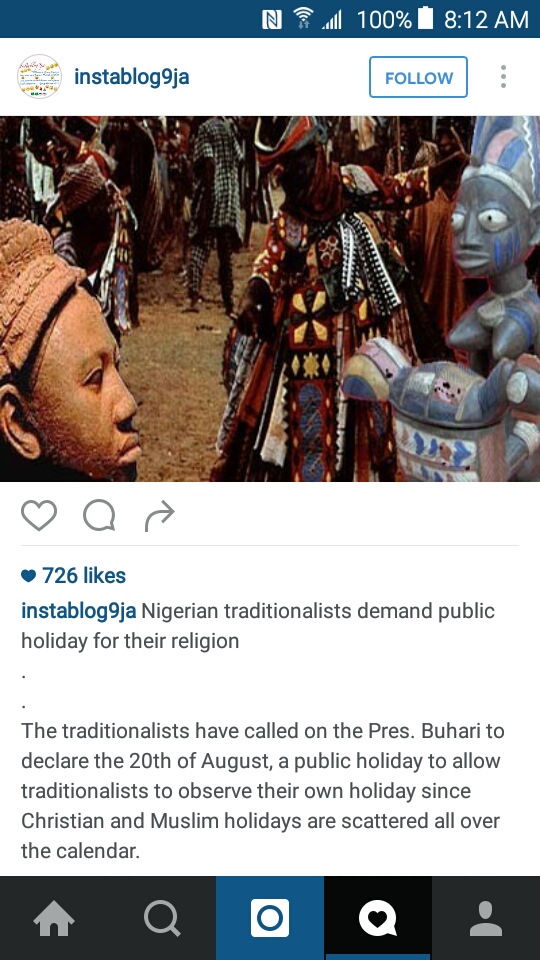Tap the small filled heart beside likes count
Image resolution: width=540 pixels, height=960 pixels.
pyautogui.click(x=28, y=576)
